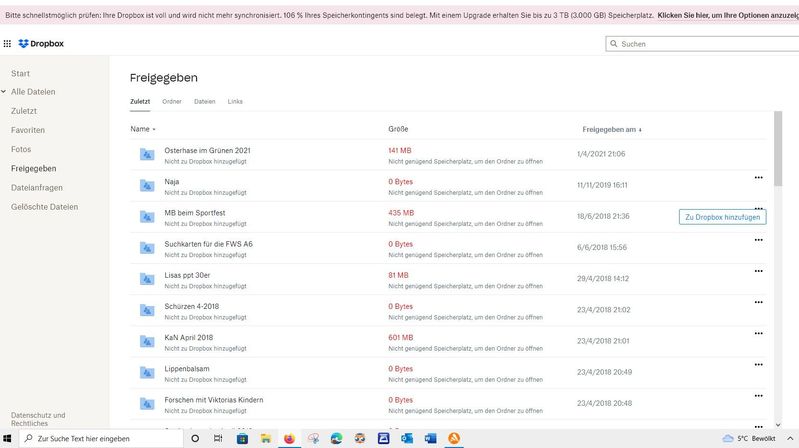799x448 pixels.
Task: Switch to the Dateien tab
Action: tap(204, 101)
